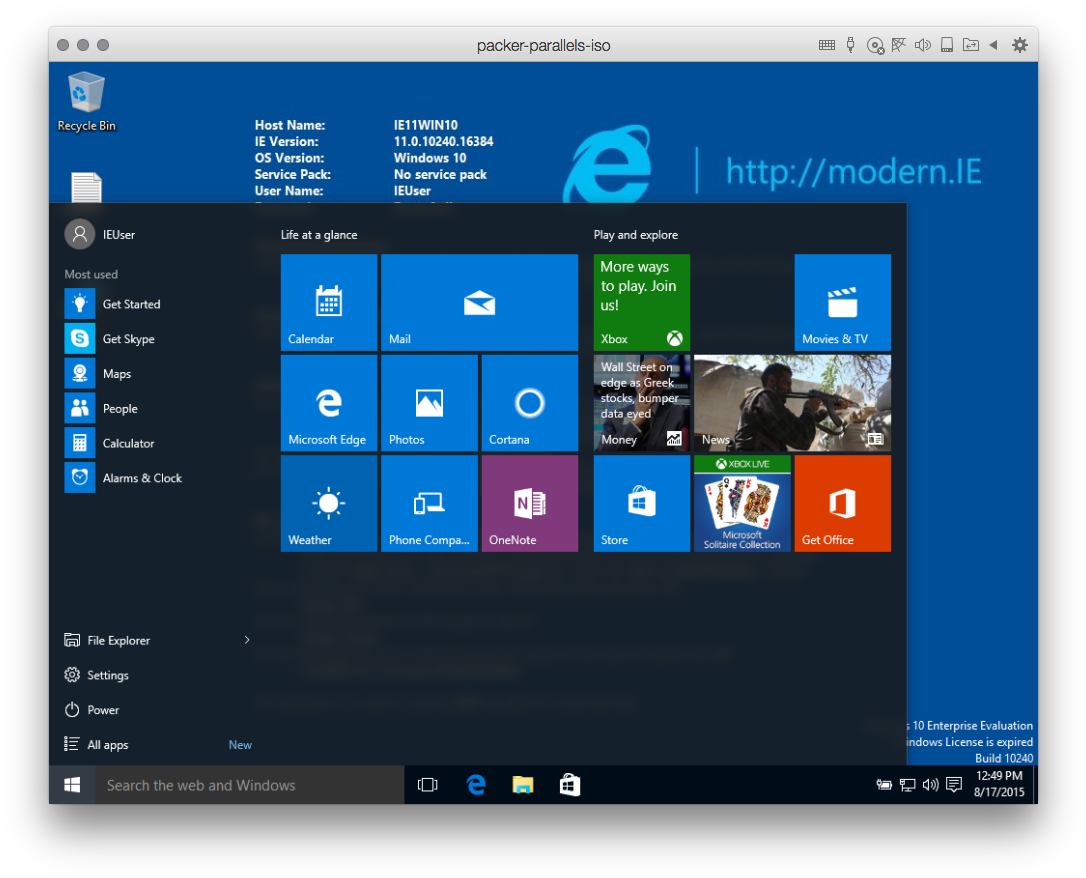Launch Microsoft Edge from the Start tiles
1086x878 pixels.
(328, 402)
